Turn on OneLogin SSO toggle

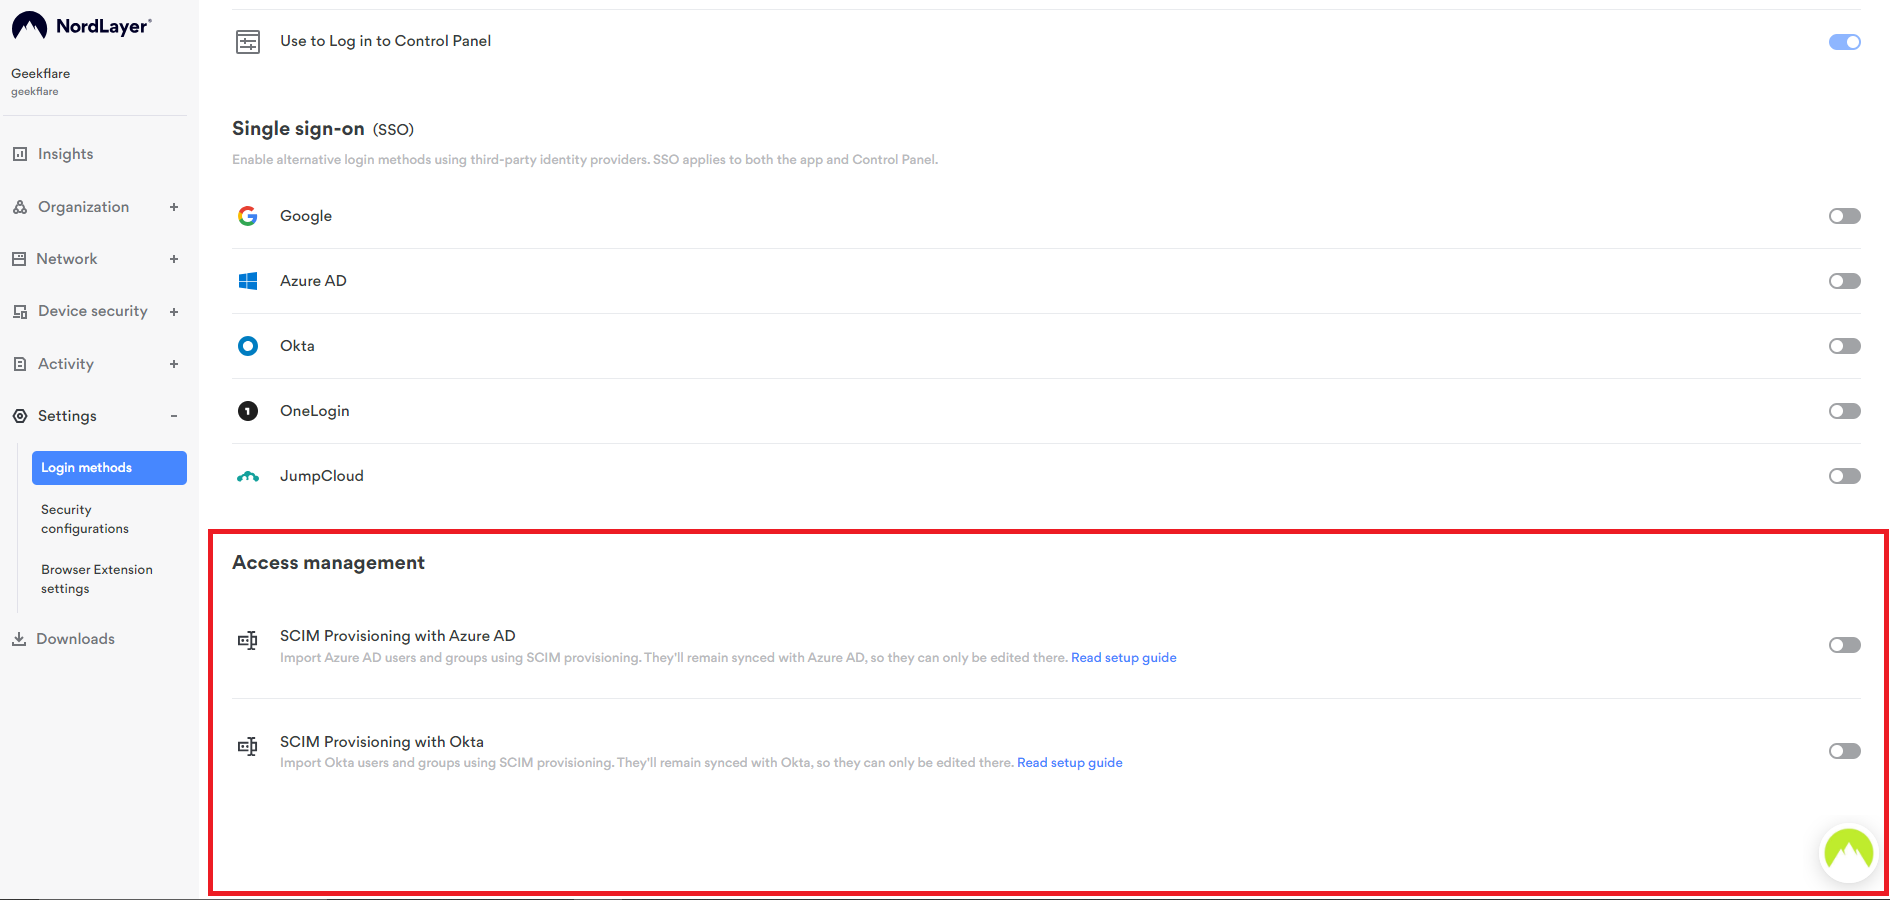click(1845, 411)
